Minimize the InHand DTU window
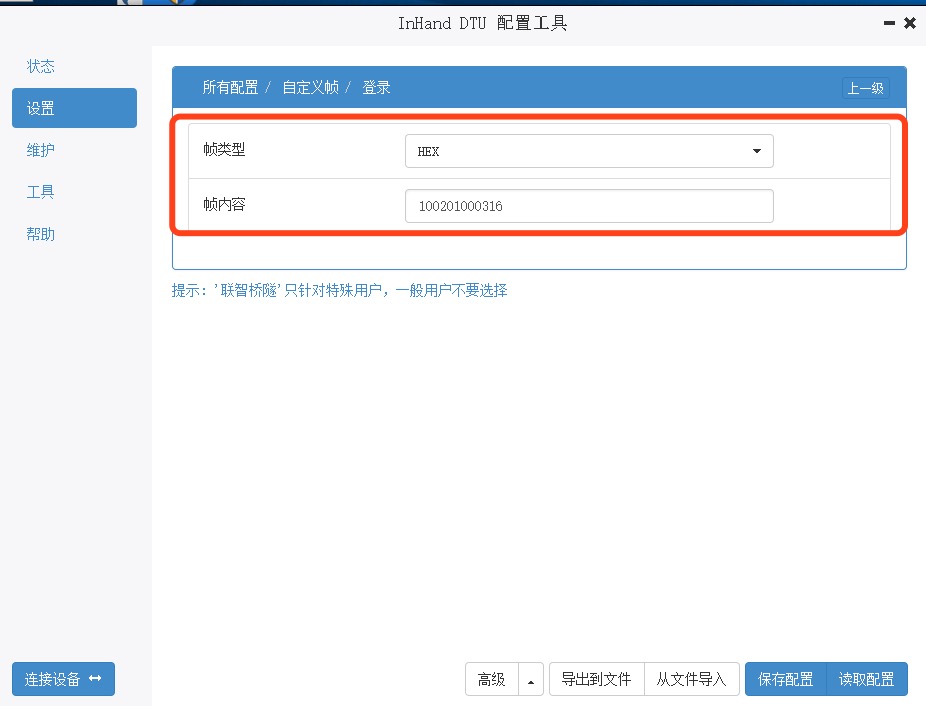Image resolution: width=926 pixels, height=706 pixels. [x=889, y=23]
